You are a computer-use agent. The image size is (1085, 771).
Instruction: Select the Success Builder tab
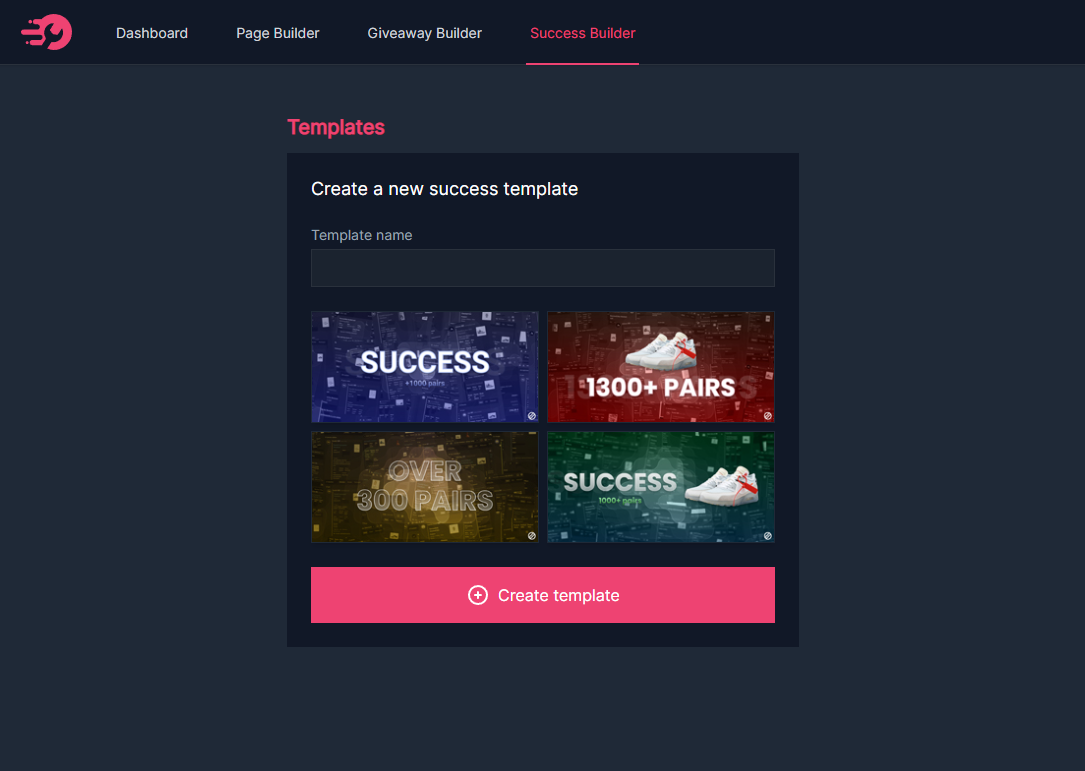pyautogui.click(x=583, y=33)
